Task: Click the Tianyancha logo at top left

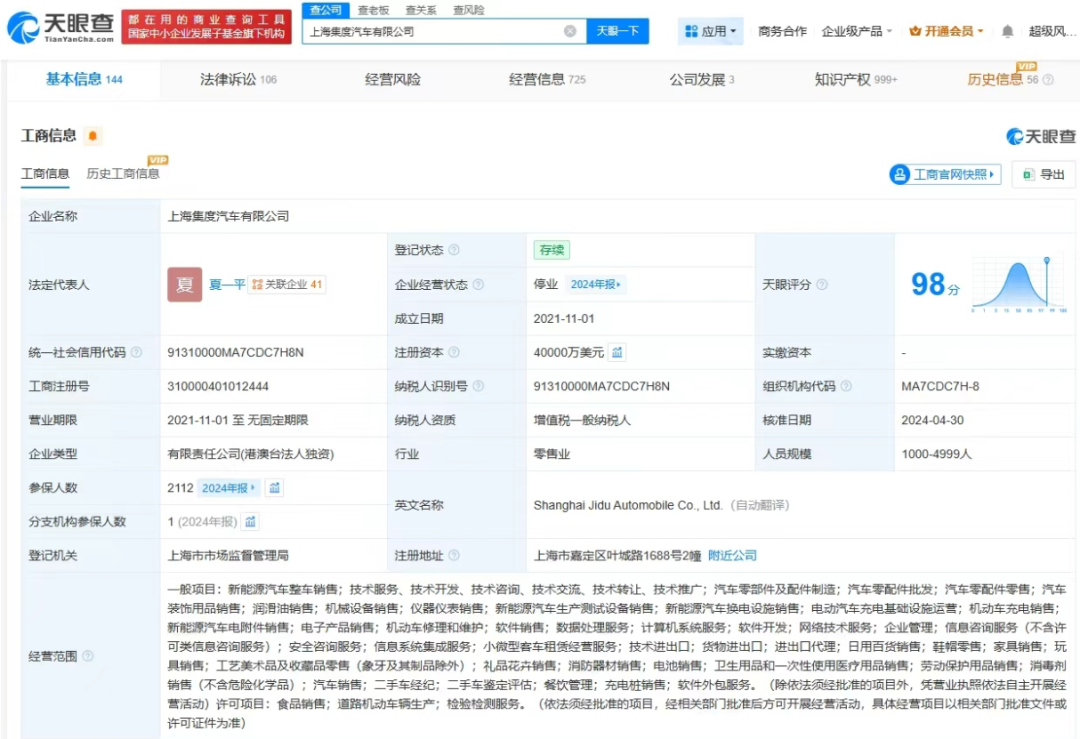Action: pyautogui.click(x=61, y=28)
